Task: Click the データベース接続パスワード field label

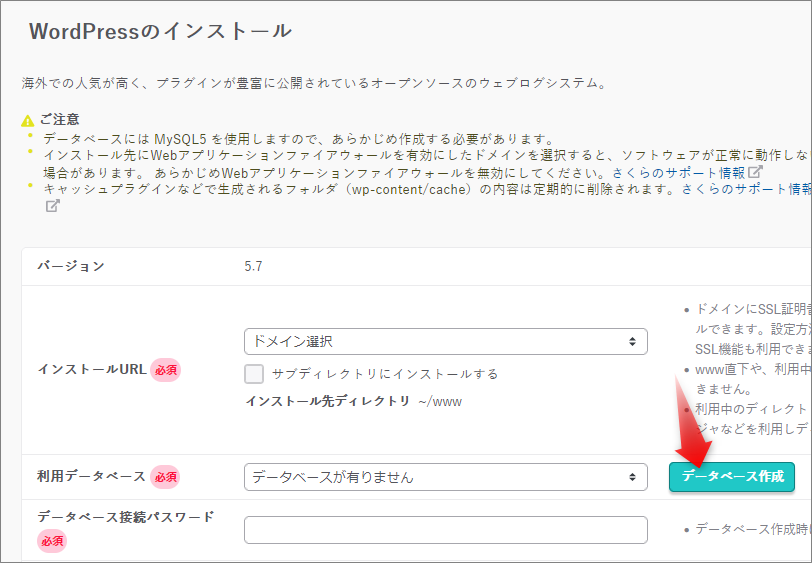Action: tap(126, 517)
